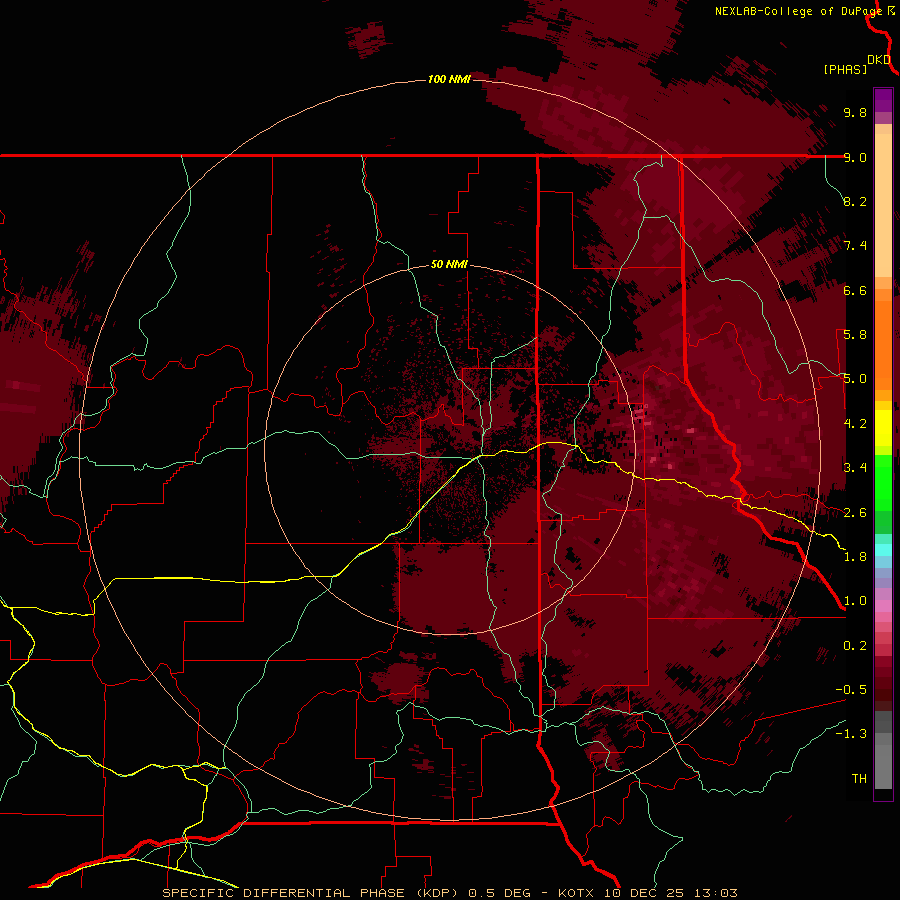The image size is (900, 900).
Task: Select the 1.8 value on the color scale
Action: [x=855, y=557]
